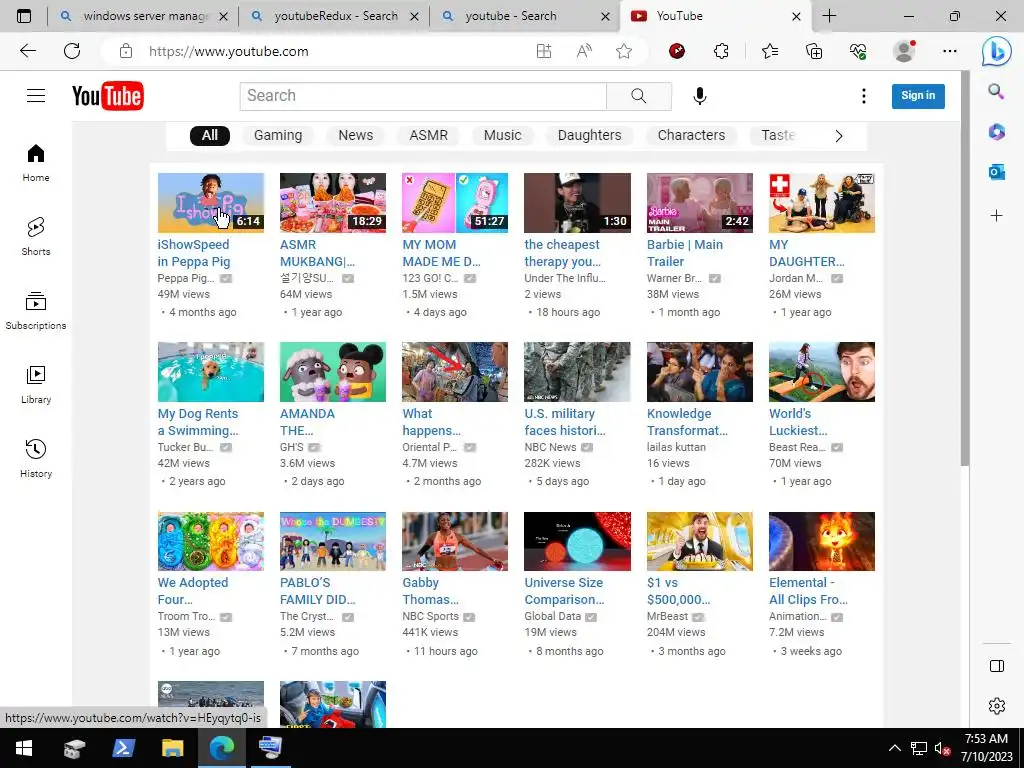Select the Characters filter chip
The height and width of the screenshot is (768, 1024).
(691, 135)
